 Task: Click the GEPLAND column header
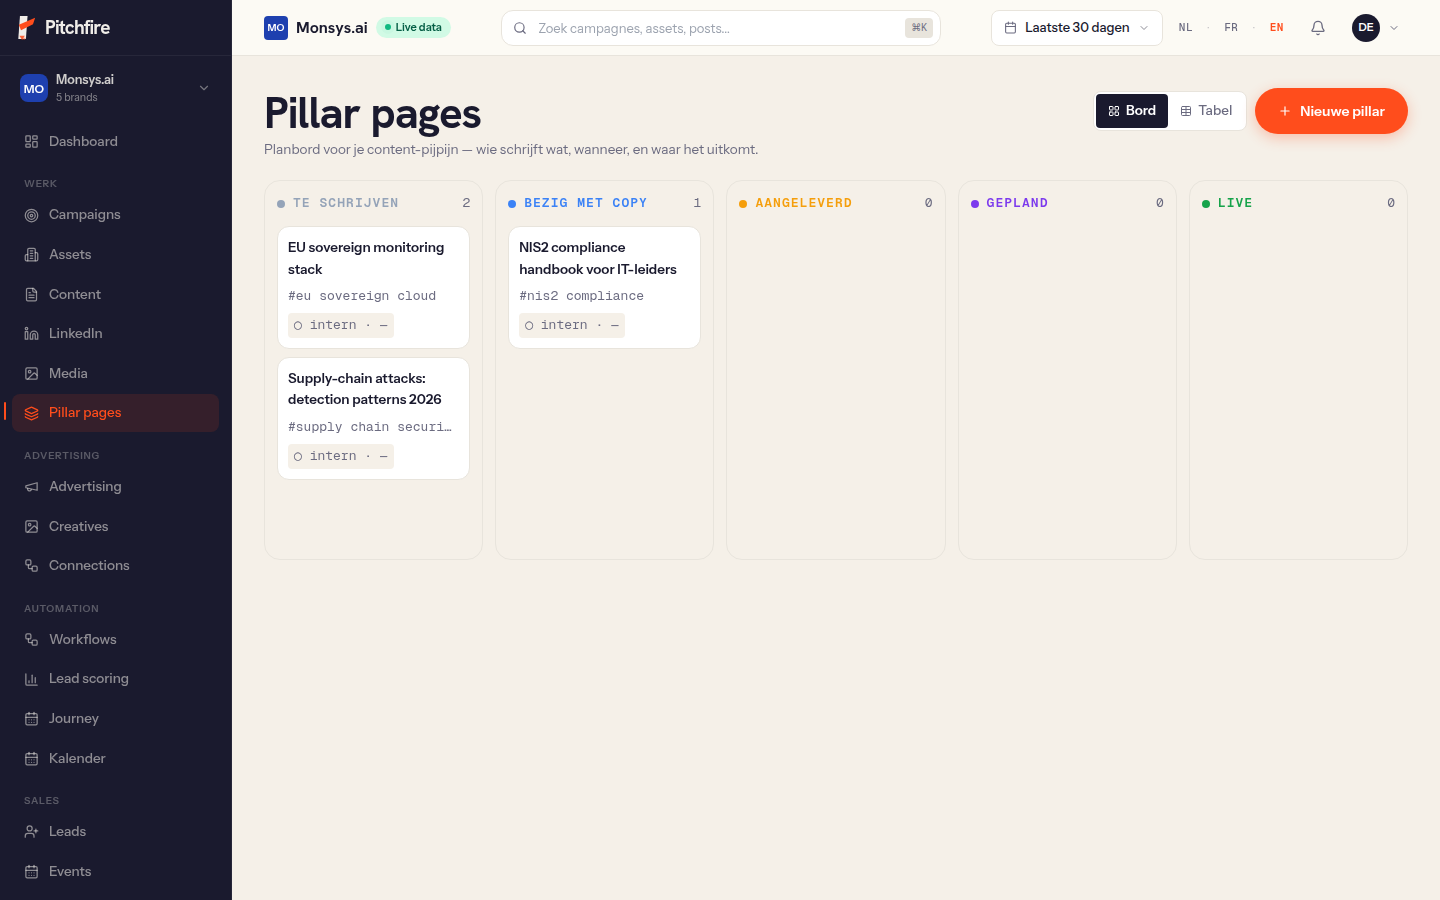[x=1067, y=203]
